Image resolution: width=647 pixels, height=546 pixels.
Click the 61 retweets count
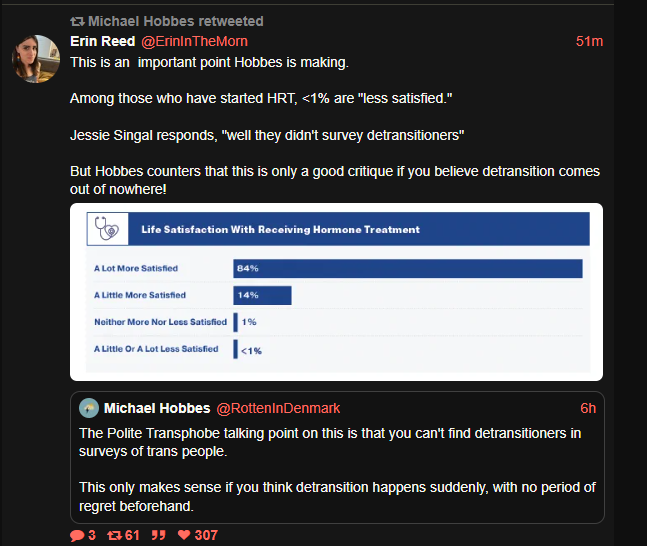131,535
